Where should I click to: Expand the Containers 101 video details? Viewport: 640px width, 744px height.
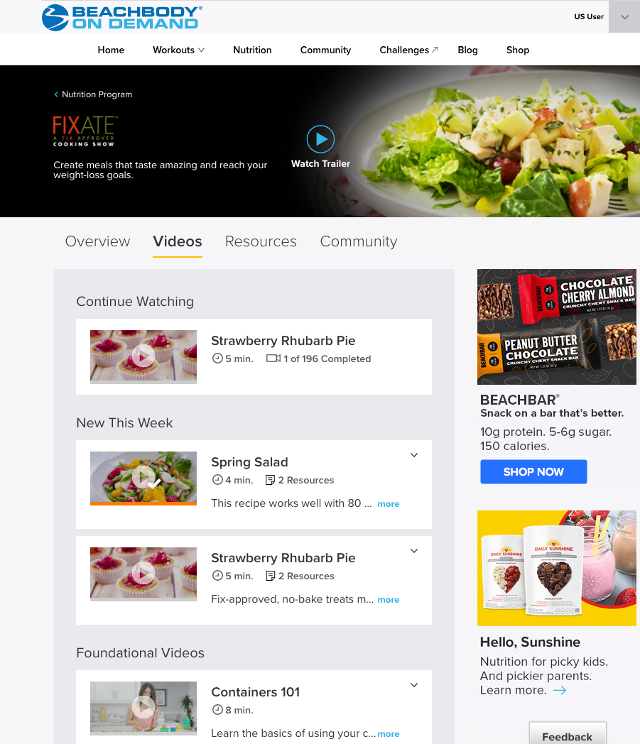point(414,685)
